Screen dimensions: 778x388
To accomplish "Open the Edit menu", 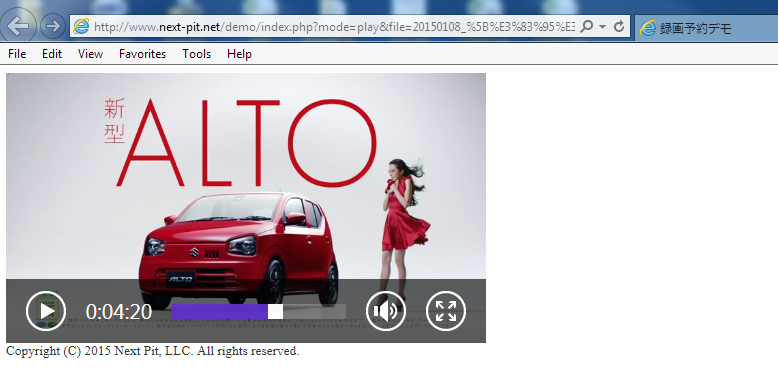I will point(52,54).
